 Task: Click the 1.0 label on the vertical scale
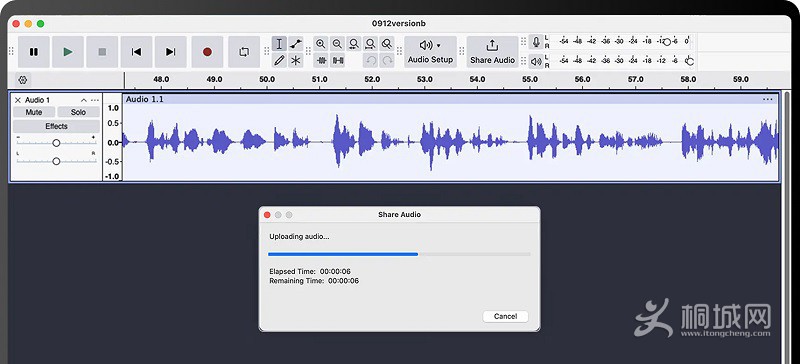(x=113, y=108)
